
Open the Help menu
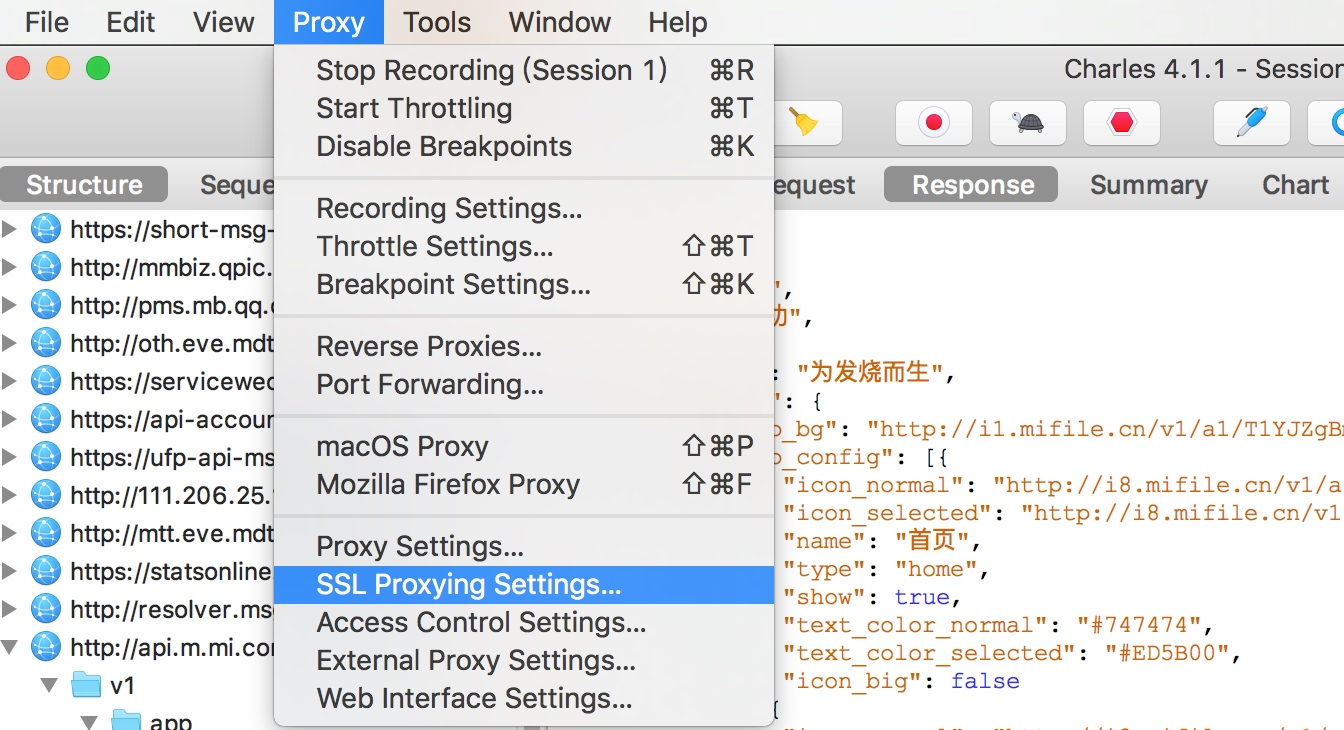tap(678, 22)
